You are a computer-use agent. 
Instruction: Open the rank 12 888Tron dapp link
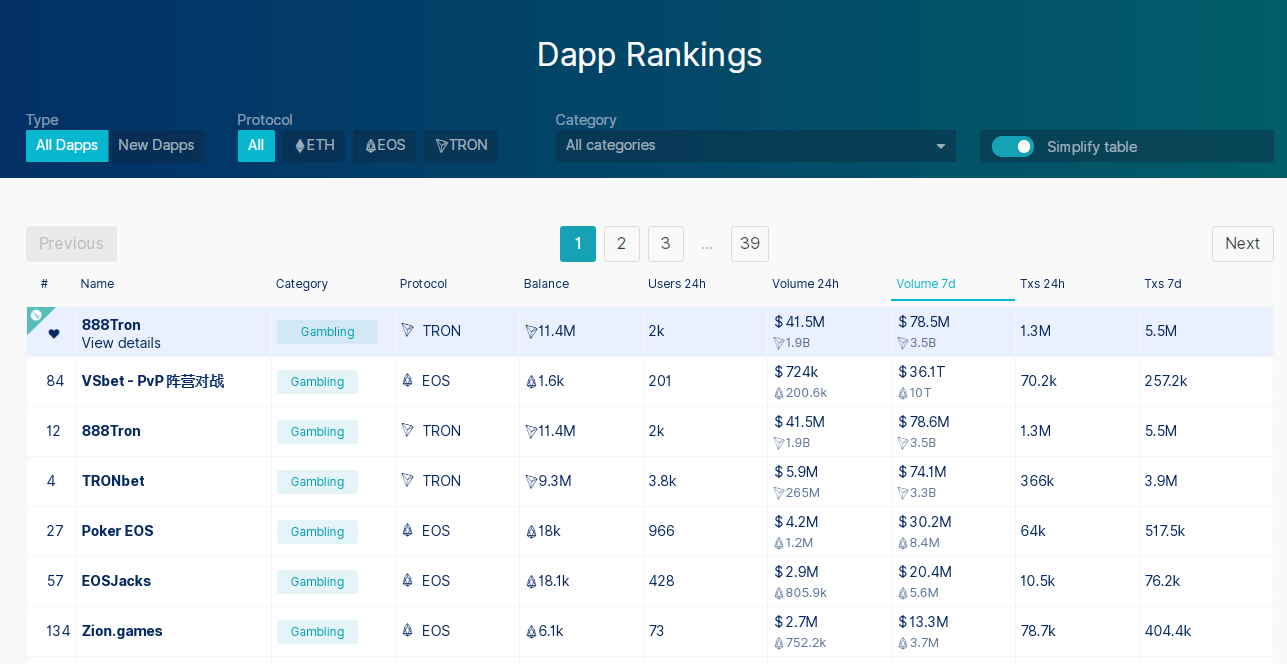(111, 431)
